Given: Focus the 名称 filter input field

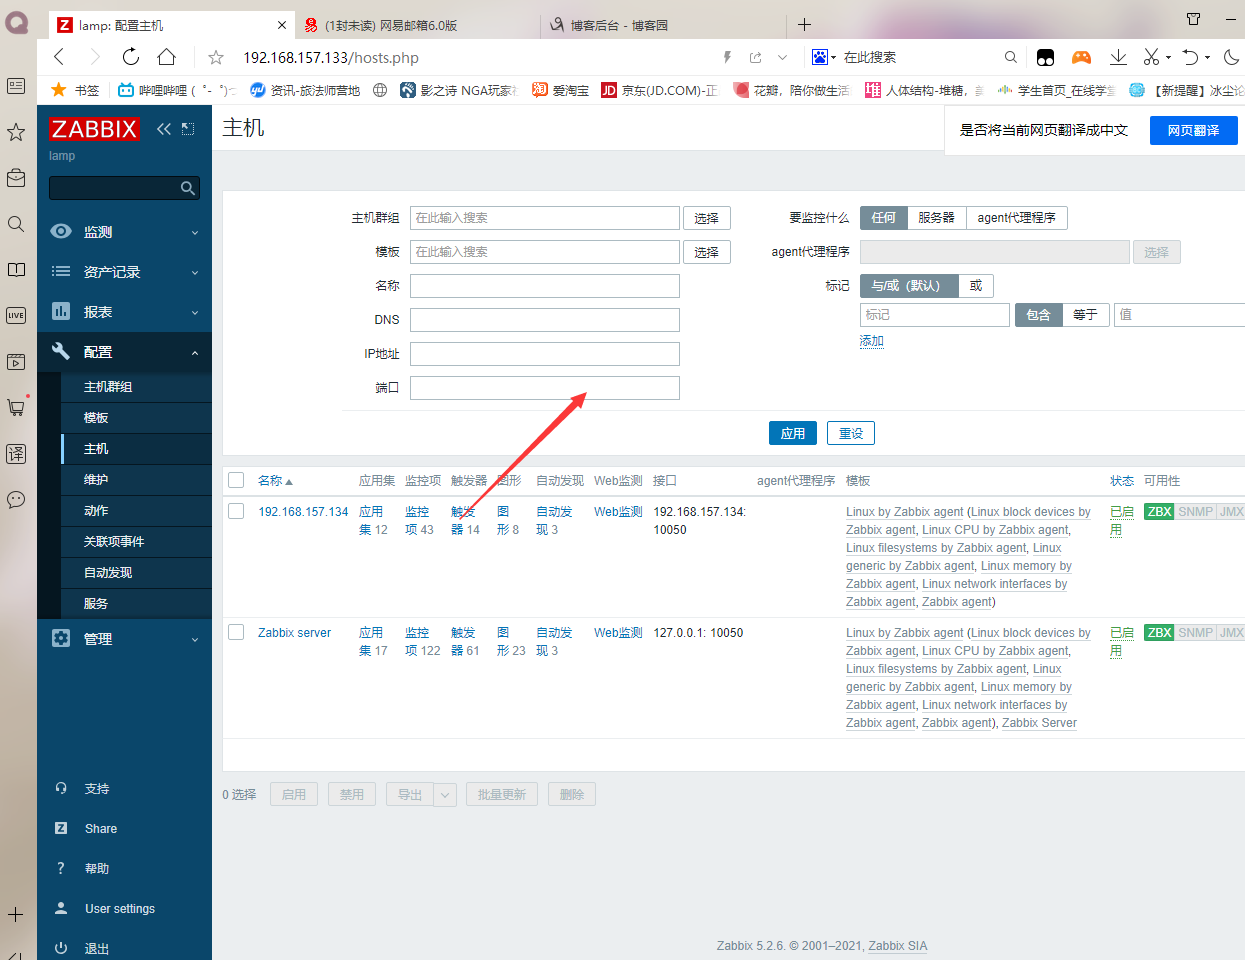Looking at the screenshot, I should click(x=545, y=286).
